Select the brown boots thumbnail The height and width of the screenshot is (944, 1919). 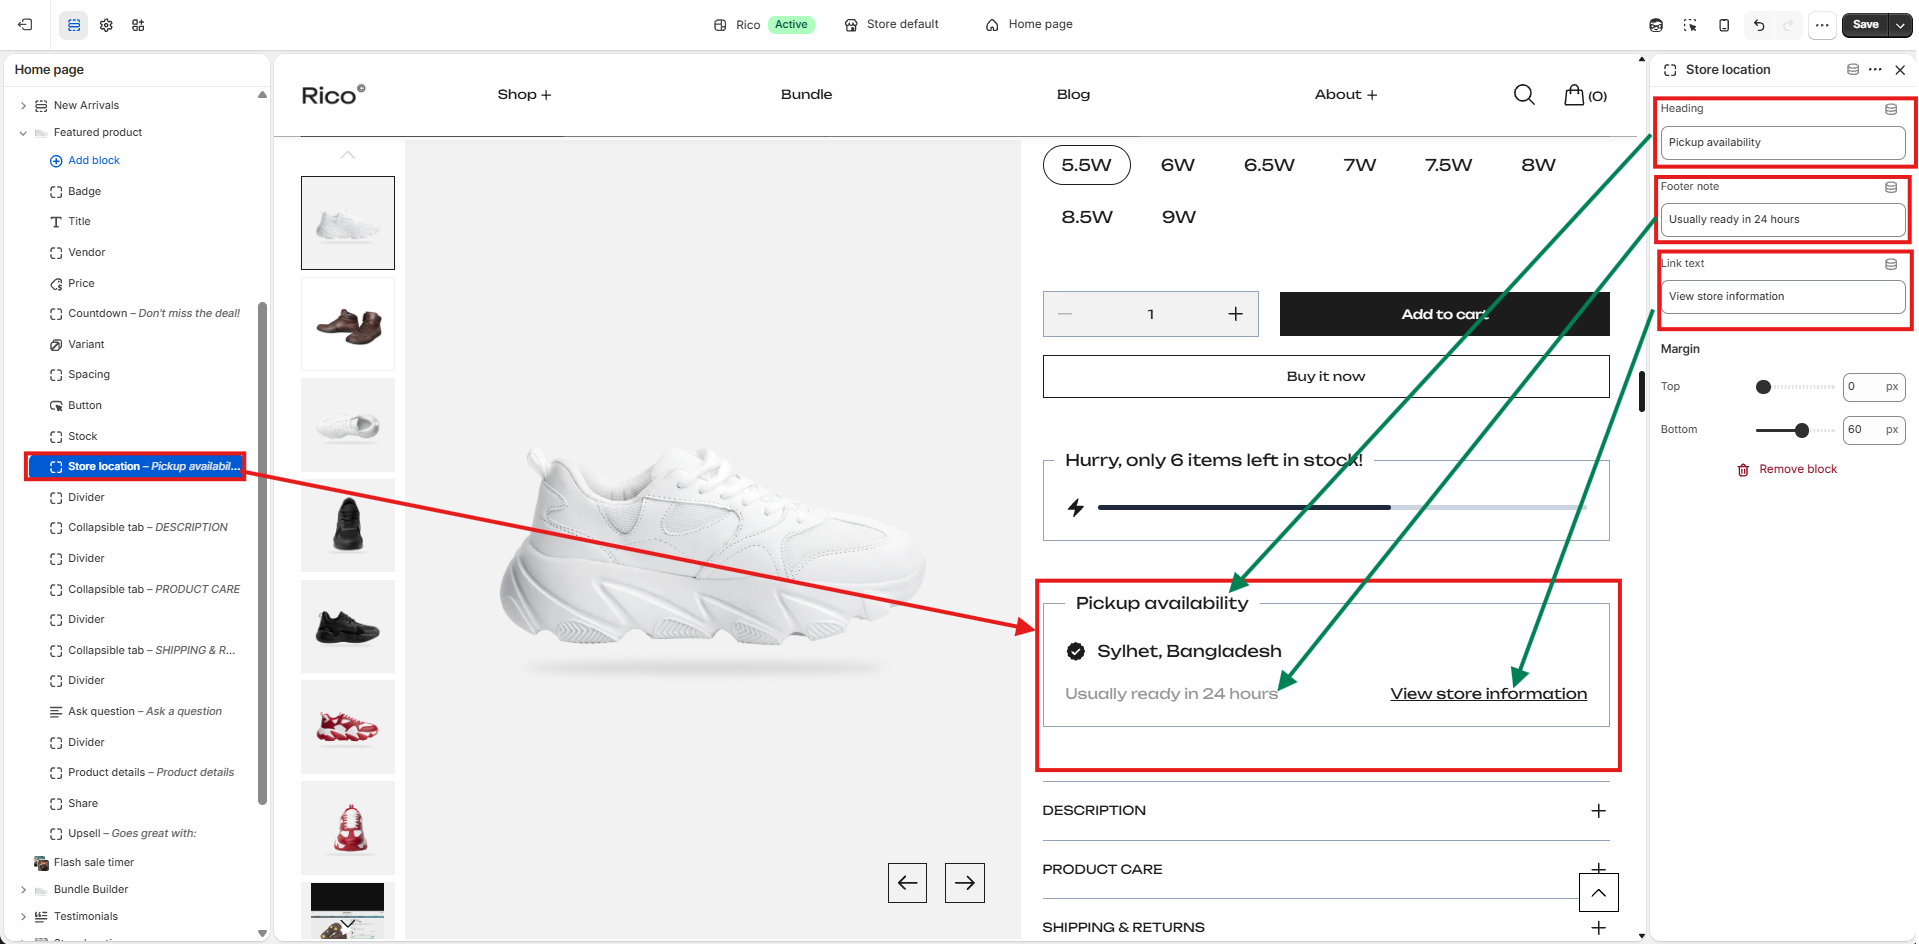348,324
